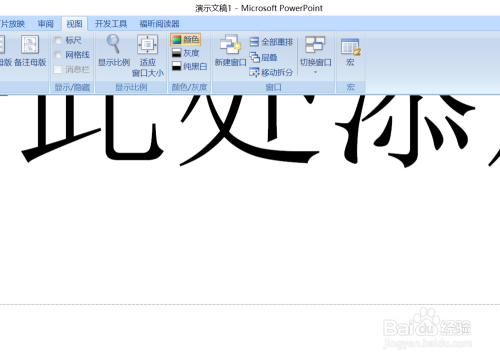
Task: Open the Slide Show (幻灯片放映) tab
Action: (12, 24)
